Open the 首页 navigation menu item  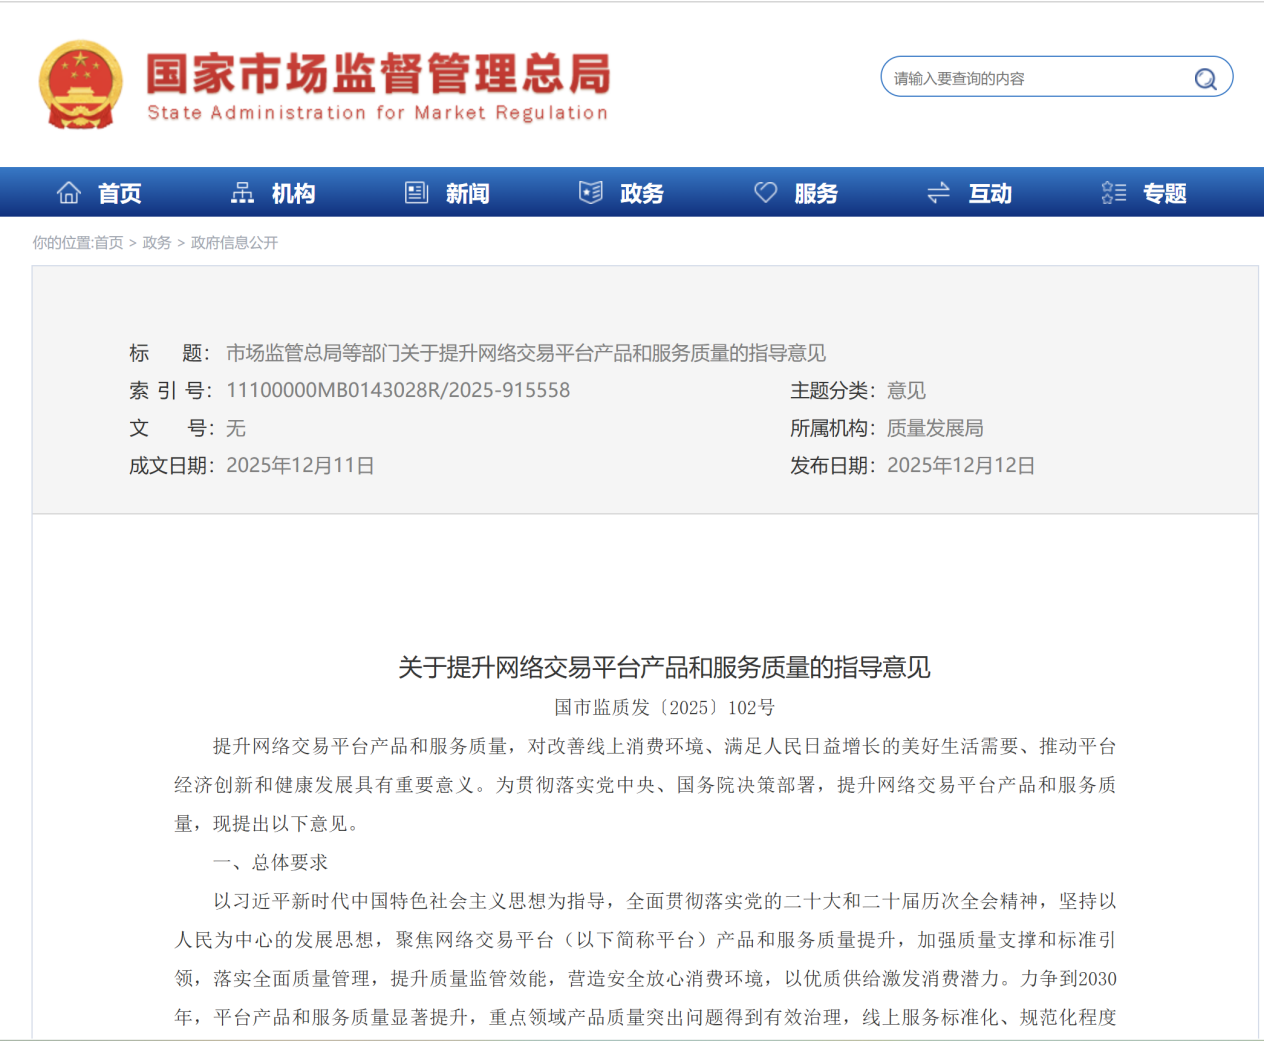[x=118, y=193]
